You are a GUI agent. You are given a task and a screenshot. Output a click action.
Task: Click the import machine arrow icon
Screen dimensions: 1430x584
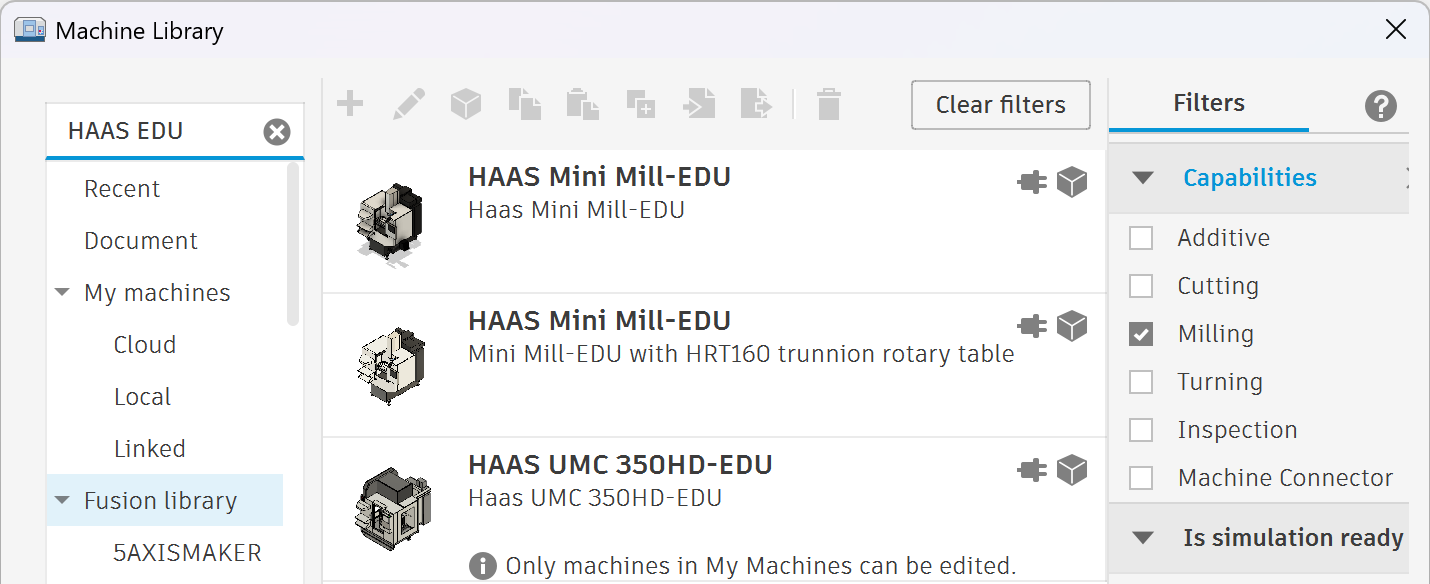click(699, 103)
